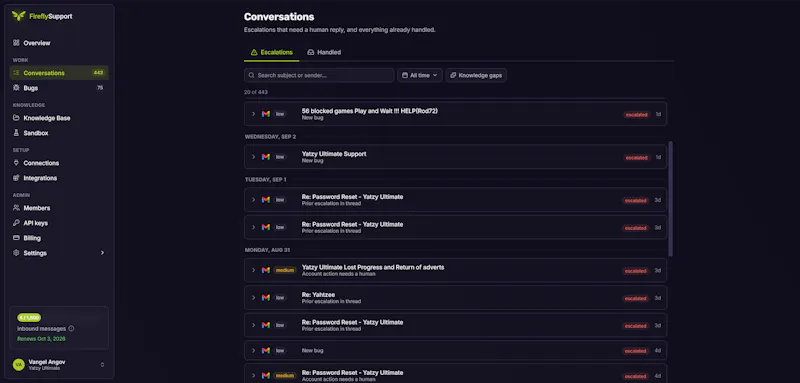Open the 56 blocked games Play and Wait conversation
Image resolution: width=800 pixels, height=383 pixels.
click(x=370, y=111)
